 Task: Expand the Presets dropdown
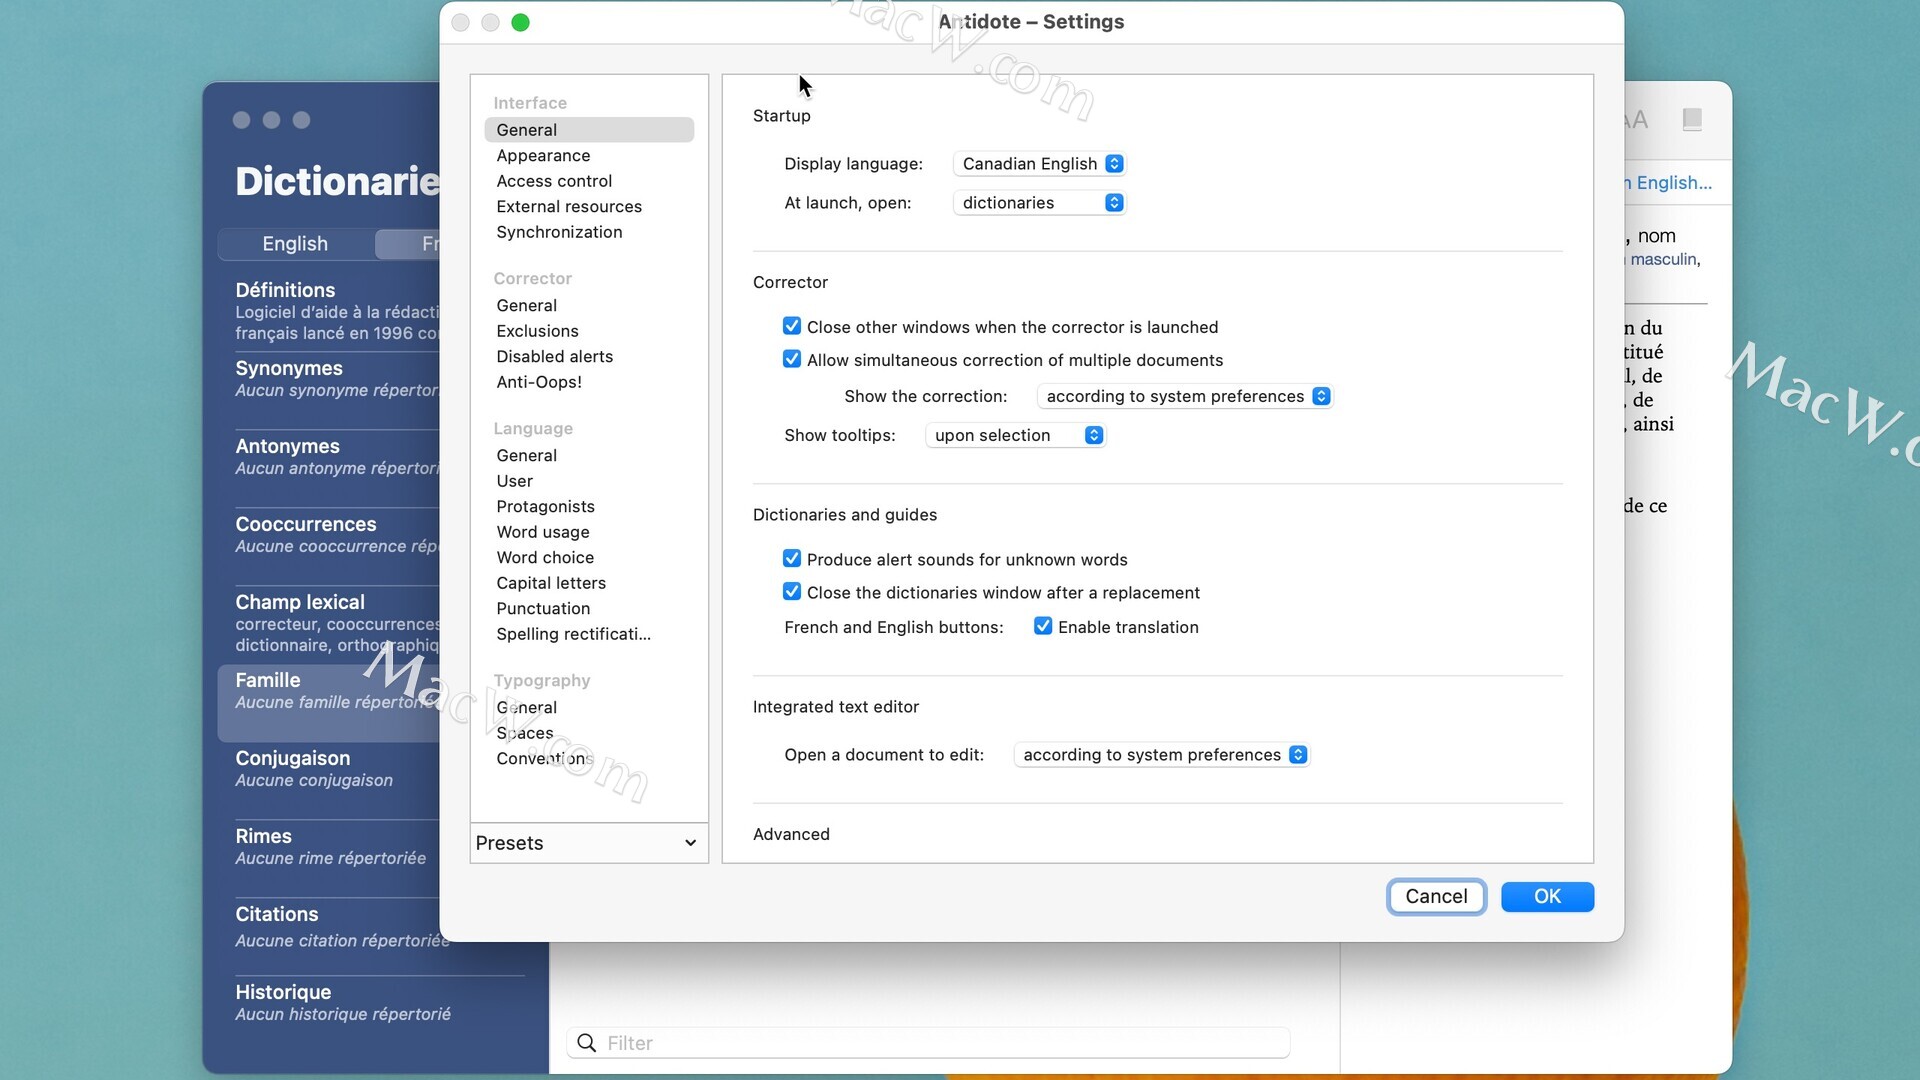coord(589,843)
